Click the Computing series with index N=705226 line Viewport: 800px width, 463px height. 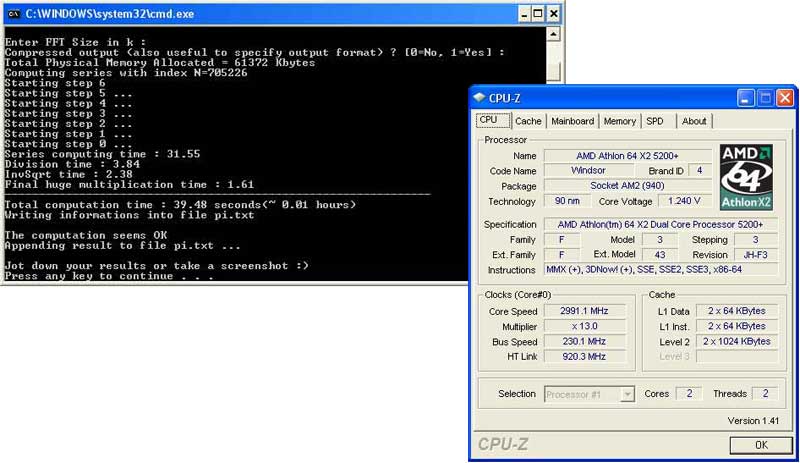[x=126, y=73]
